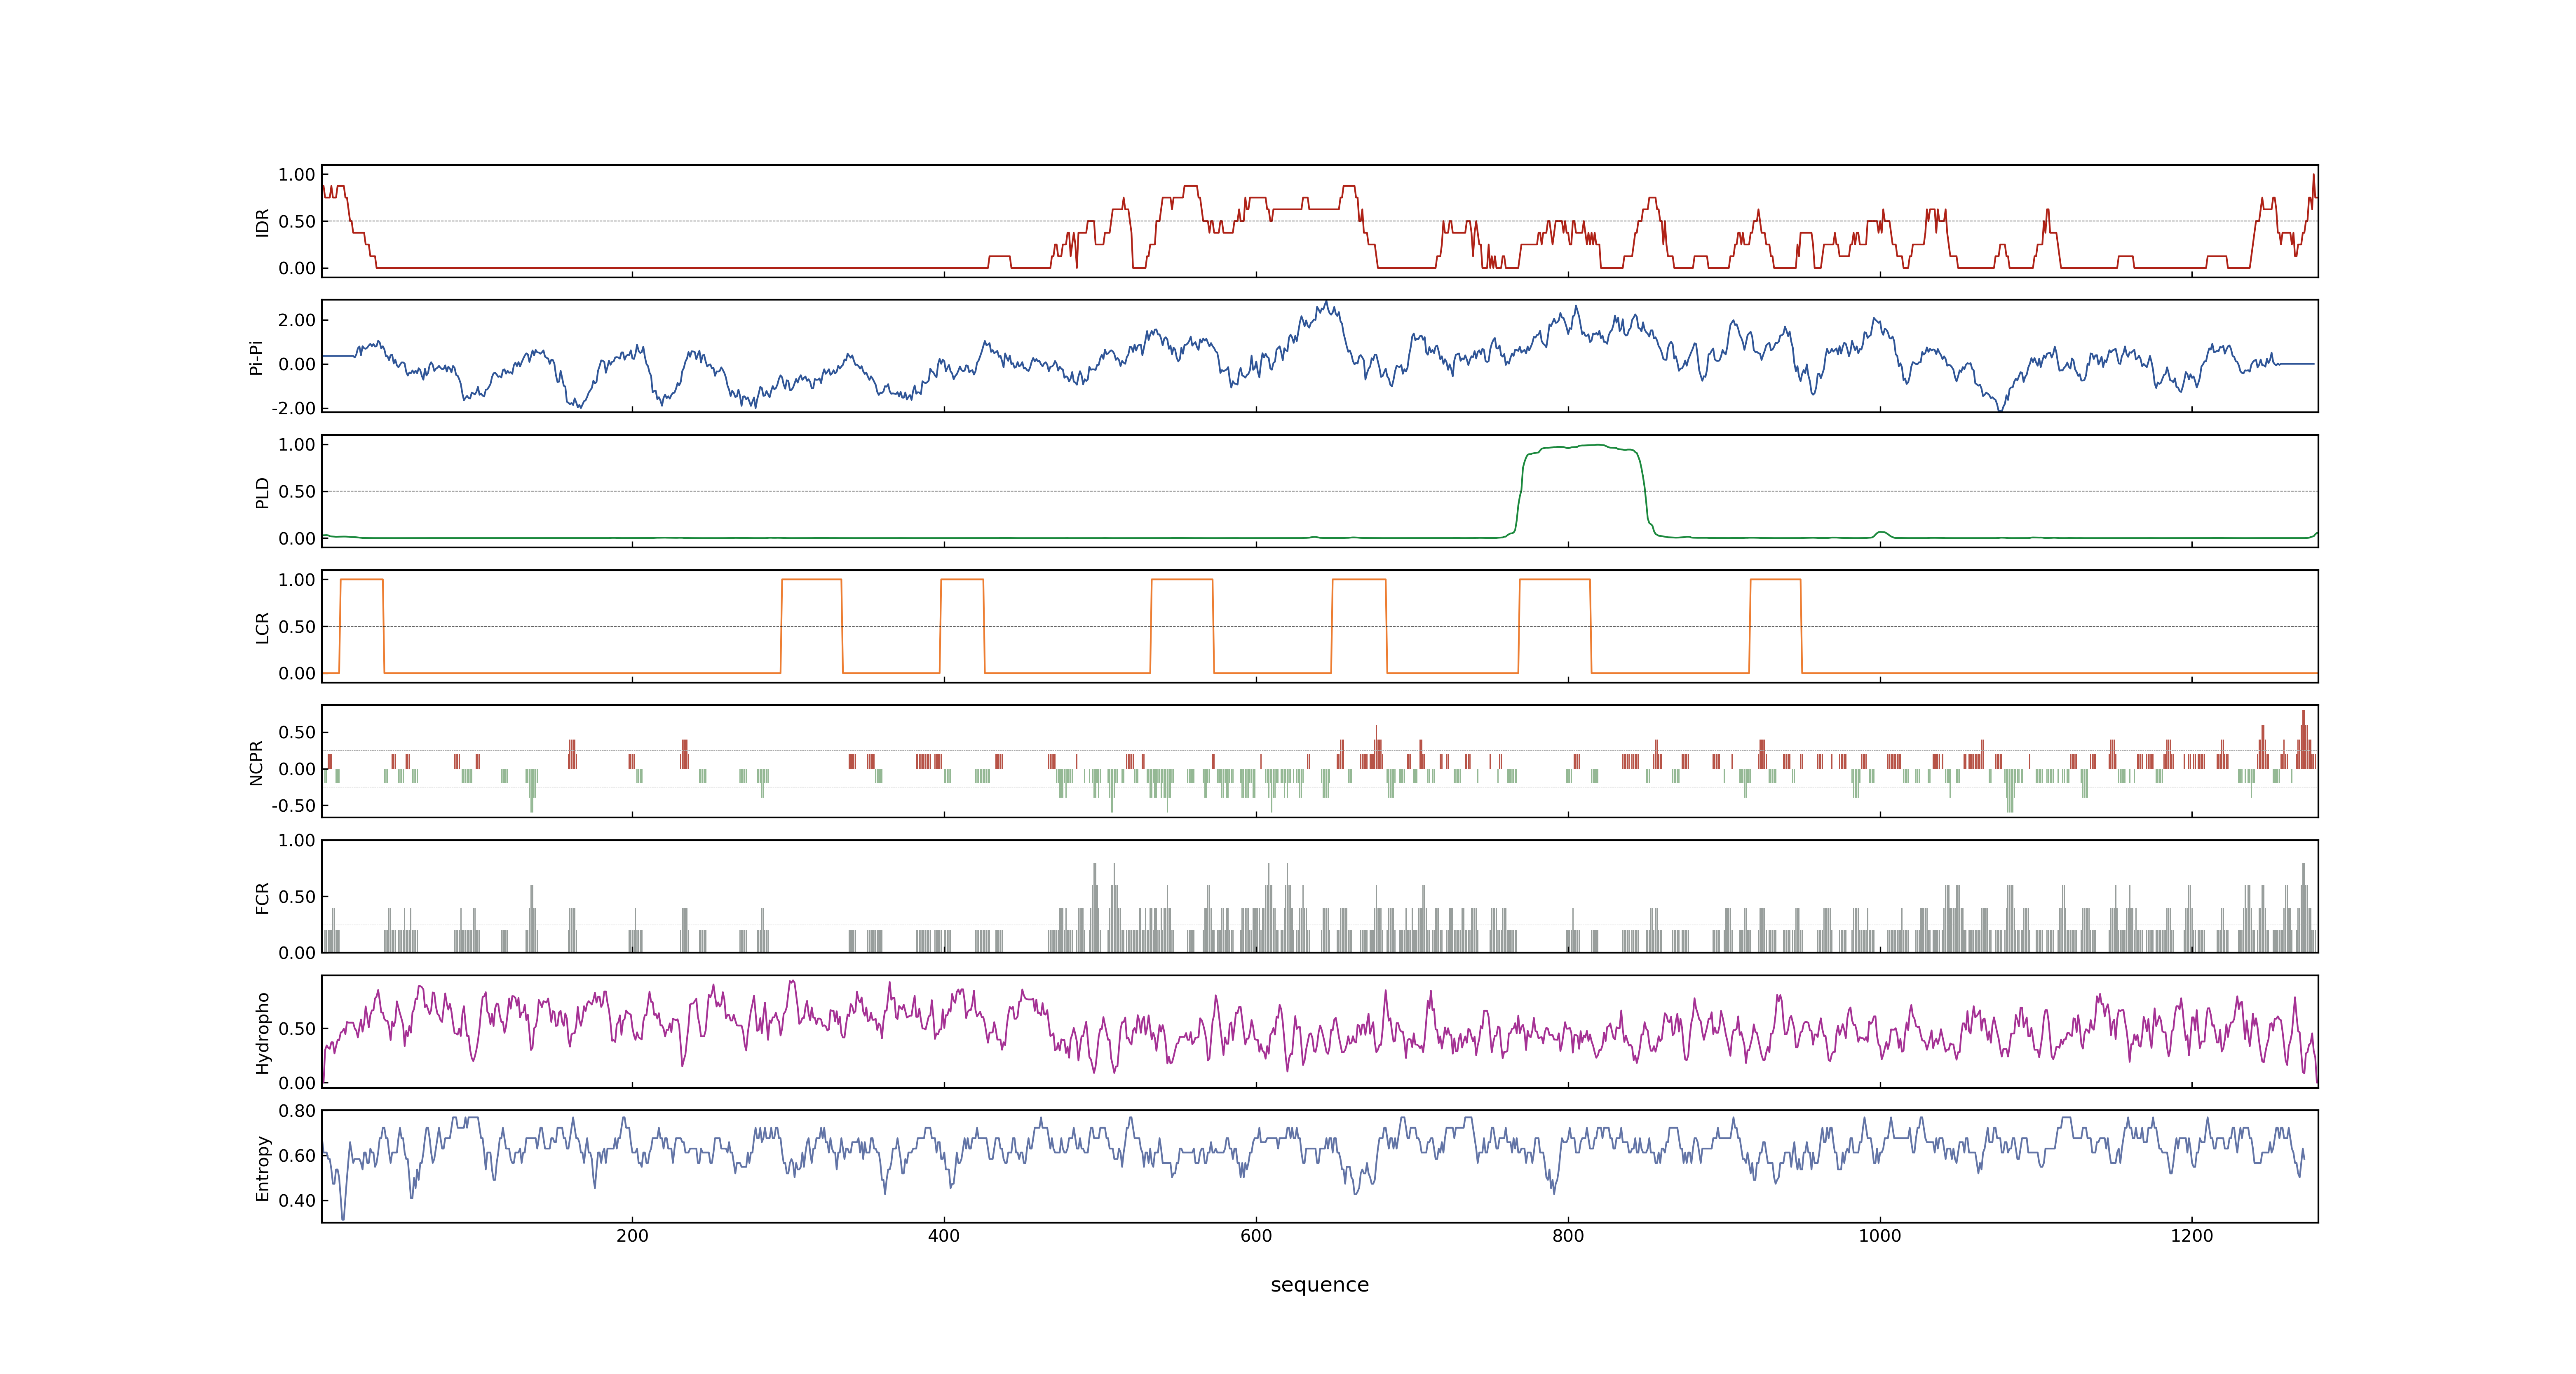Click the FCR y-axis label
This screenshot has width=2576, height=1374.
coord(262,897)
